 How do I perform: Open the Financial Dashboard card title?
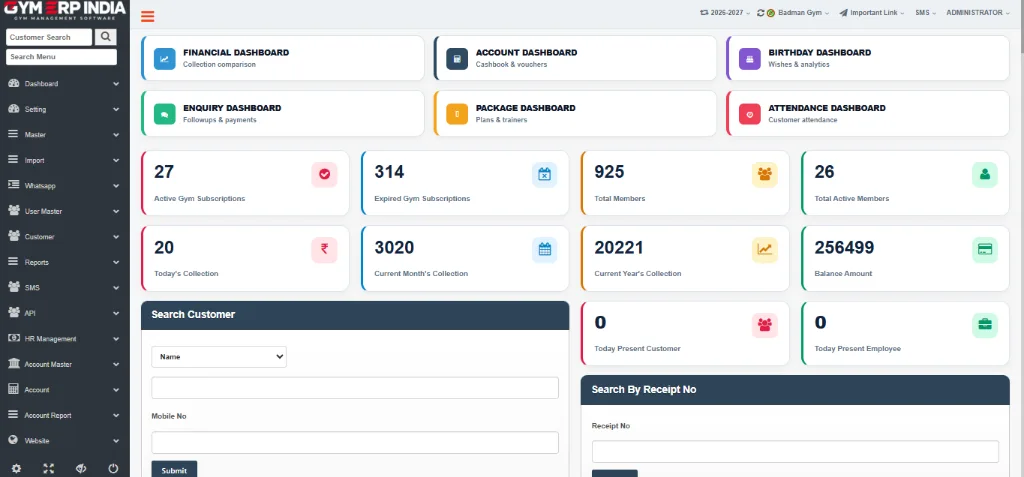(236, 52)
